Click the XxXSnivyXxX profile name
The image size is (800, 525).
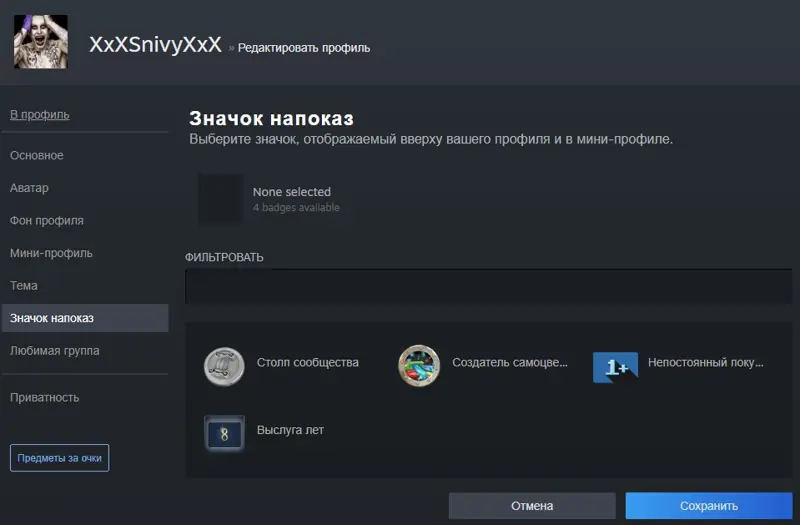point(155,44)
